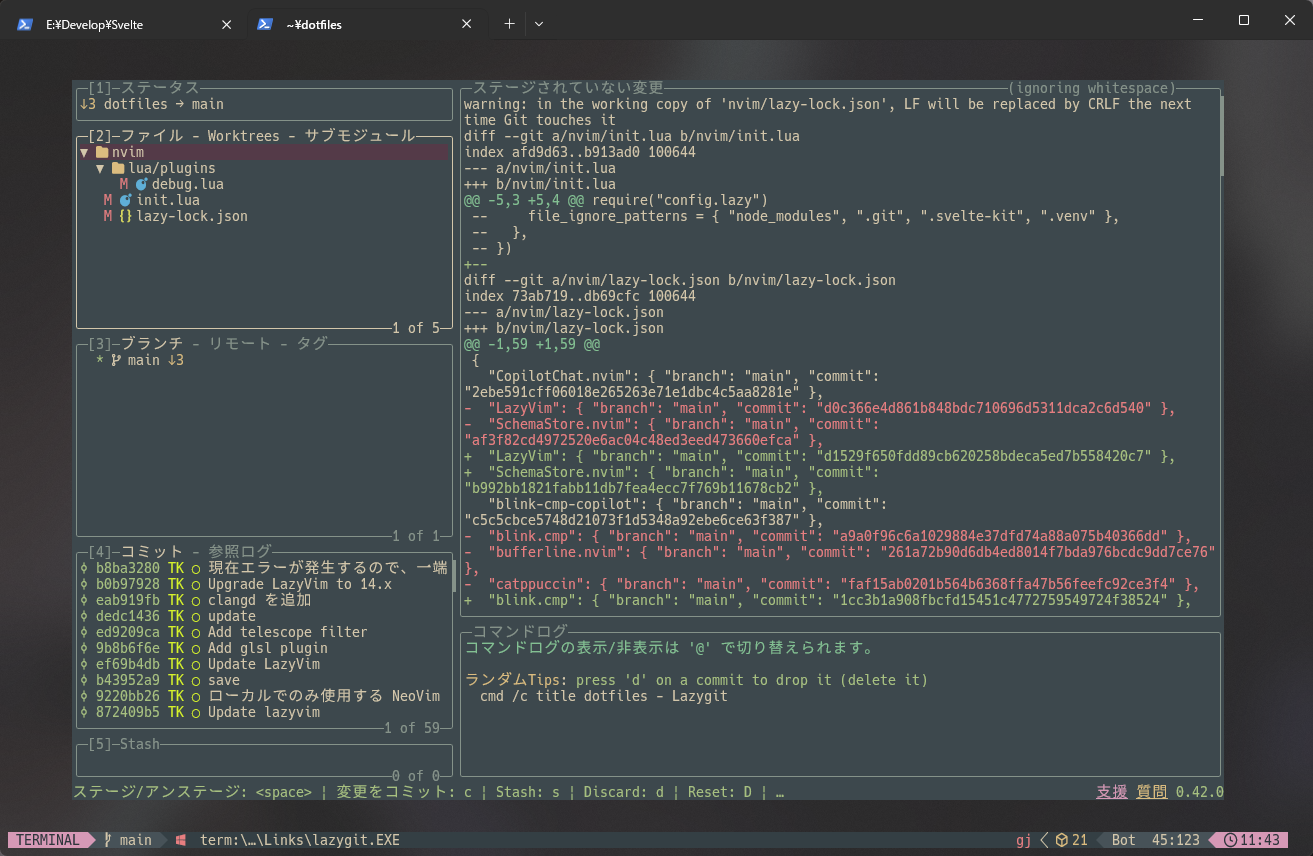The width and height of the screenshot is (1313, 856).
Task: Select commit 'clangd を追加'
Action: (x=264, y=600)
